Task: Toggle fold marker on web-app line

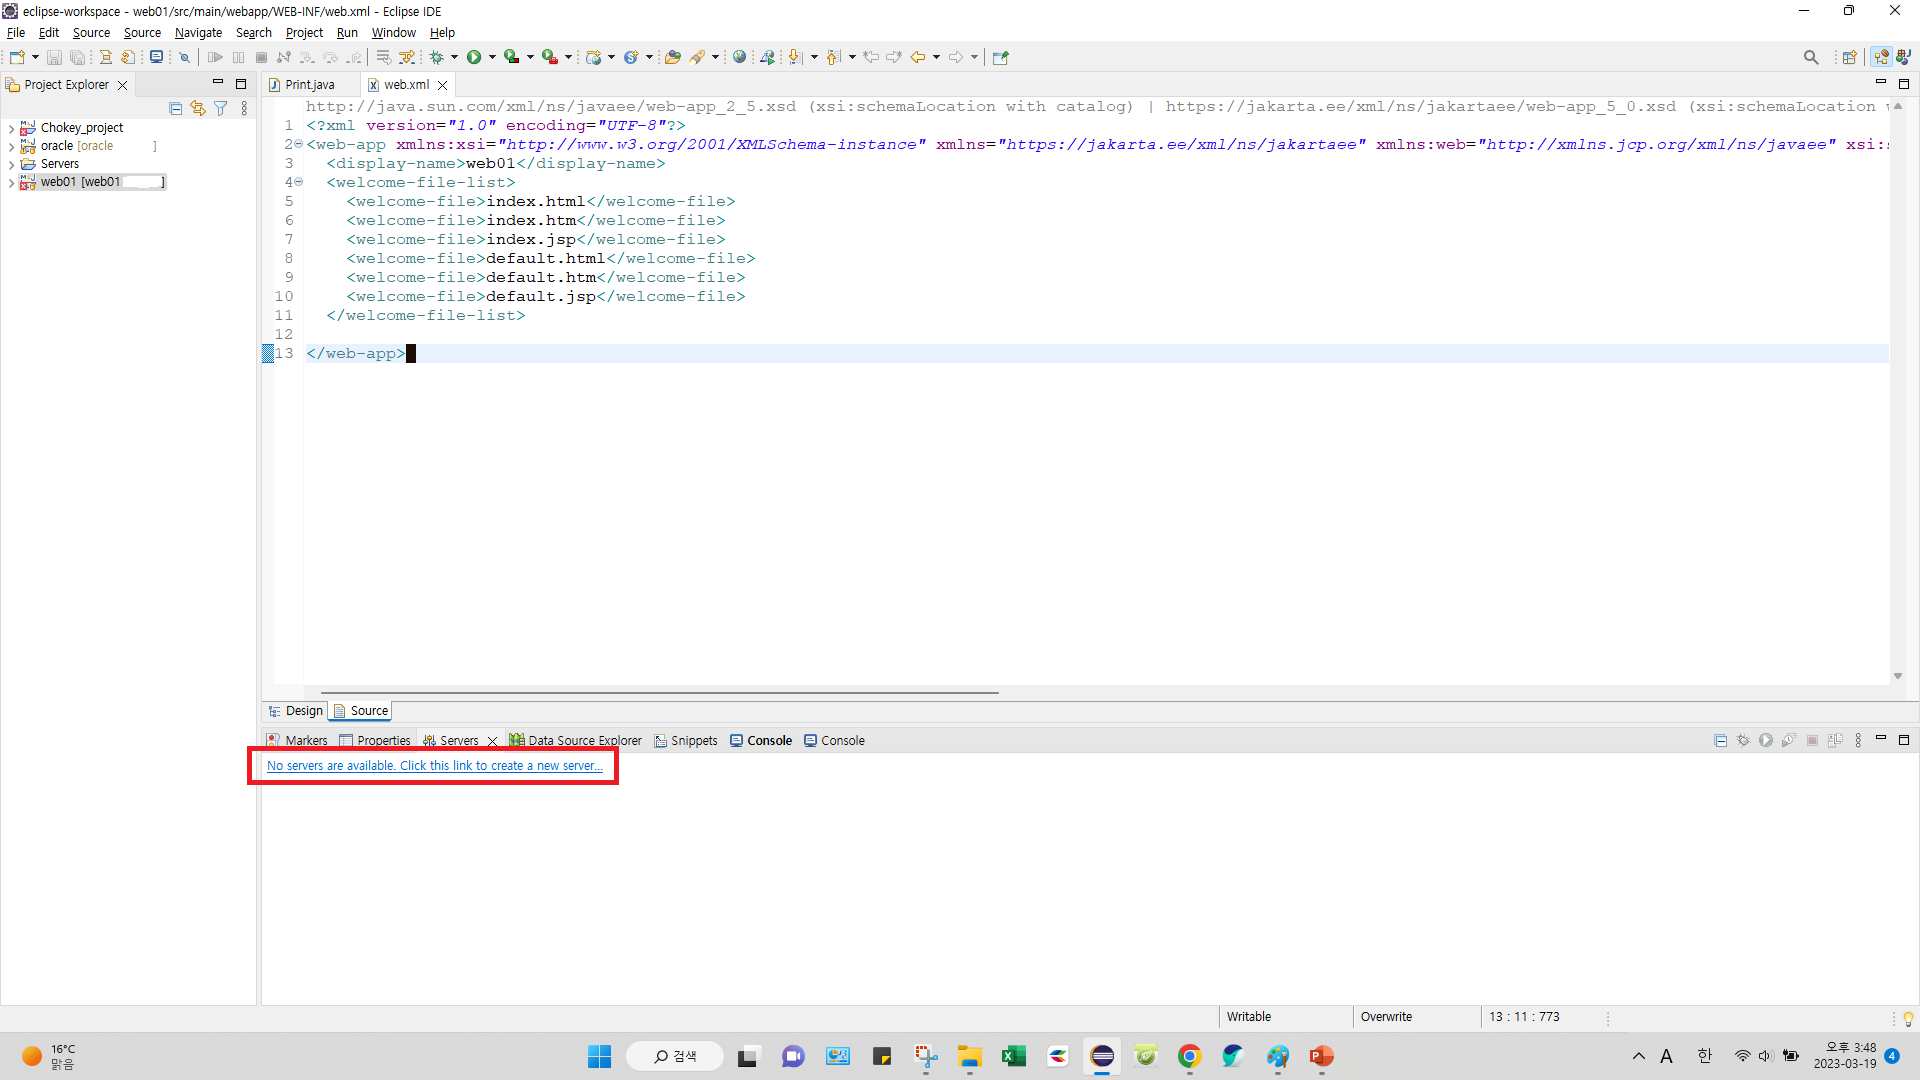Action: pyautogui.click(x=299, y=144)
